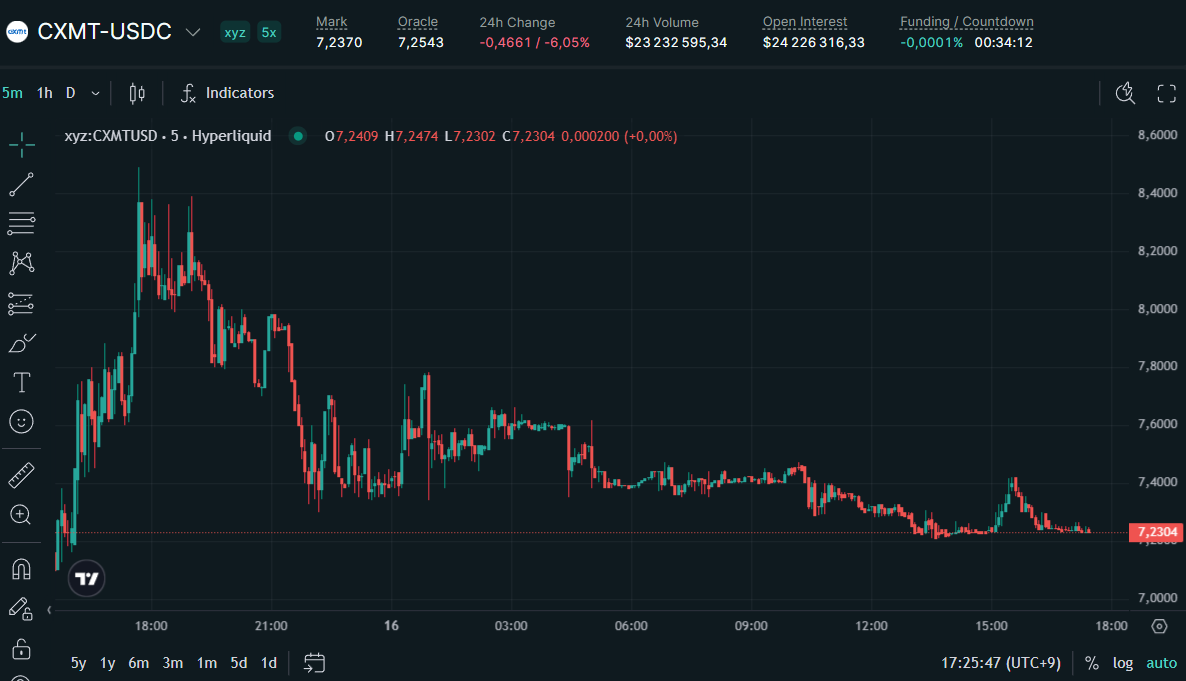Activate the zoom in tool

pos(21,515)
